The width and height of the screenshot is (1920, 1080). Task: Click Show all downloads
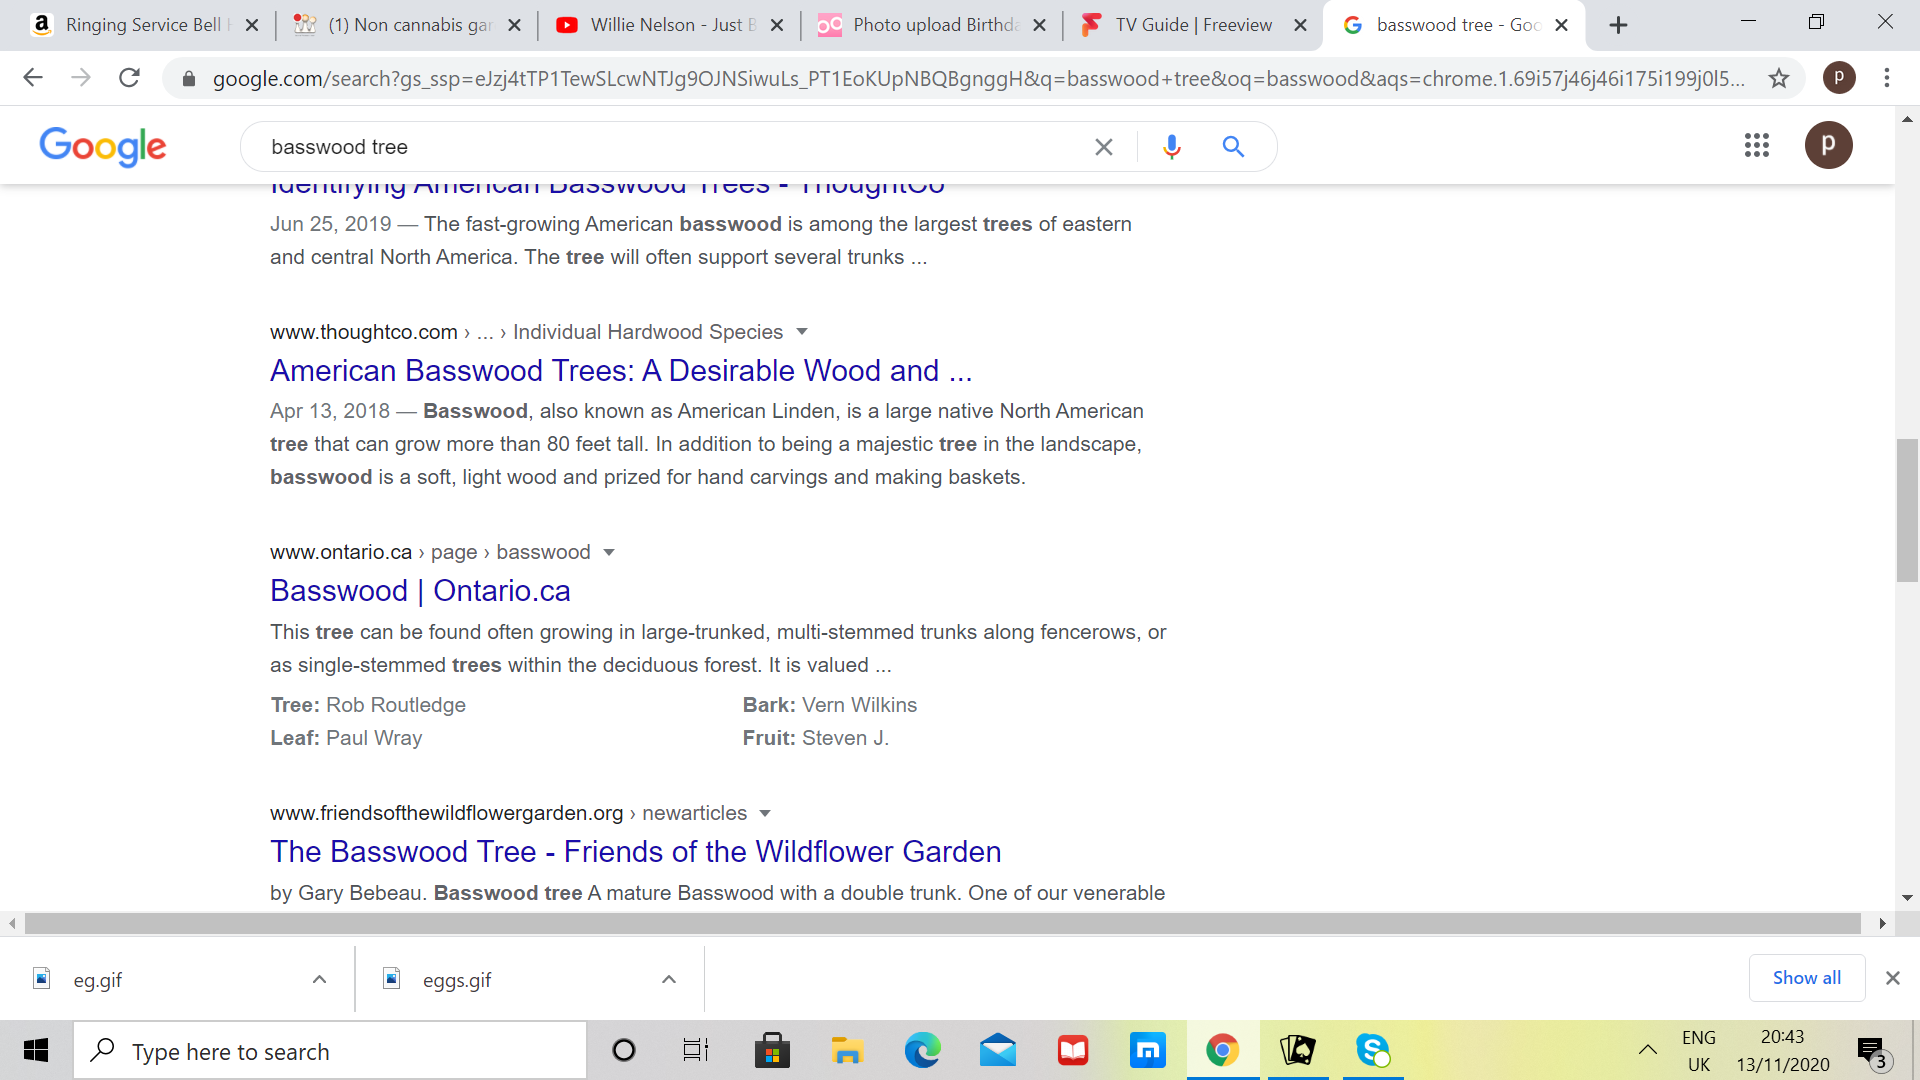coord(1806,978)
